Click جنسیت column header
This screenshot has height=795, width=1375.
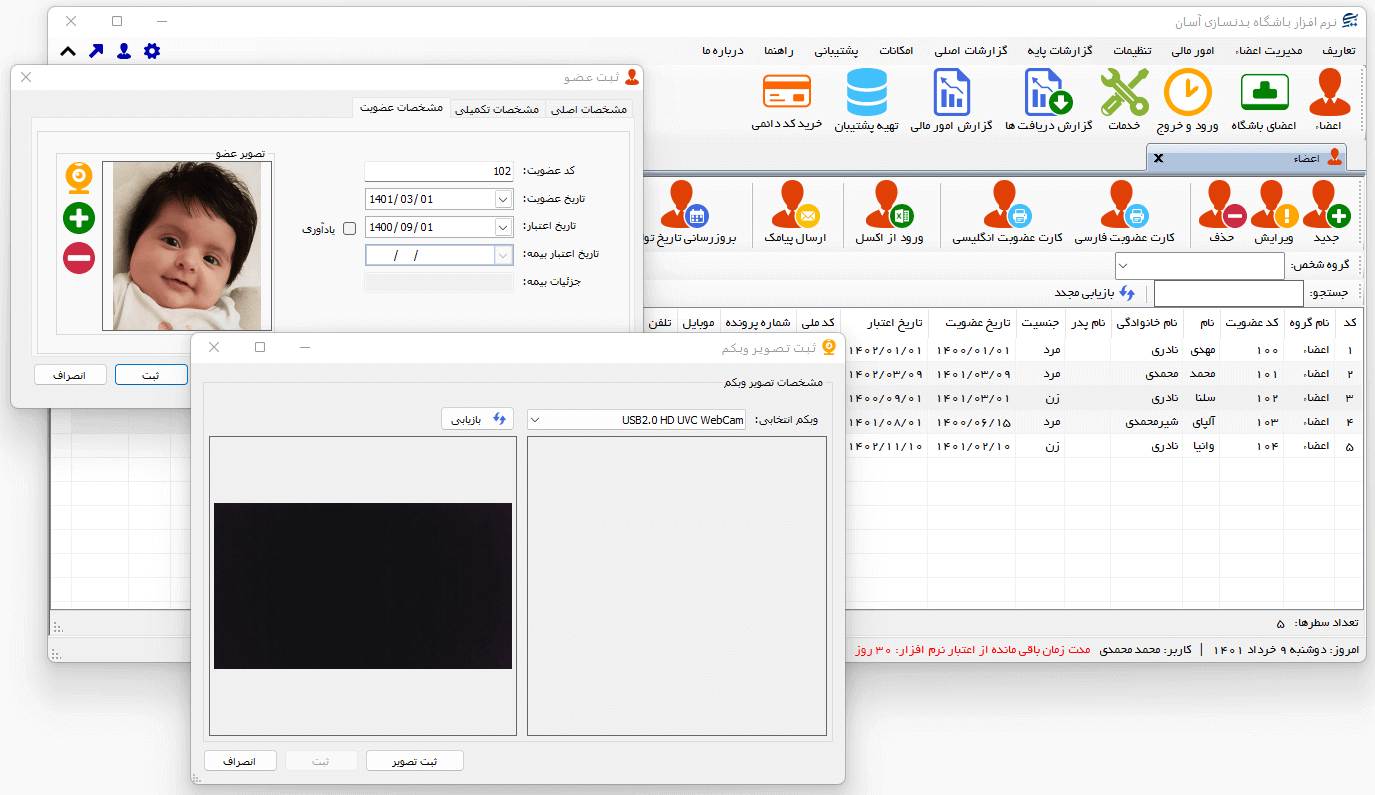[1040, 323]
